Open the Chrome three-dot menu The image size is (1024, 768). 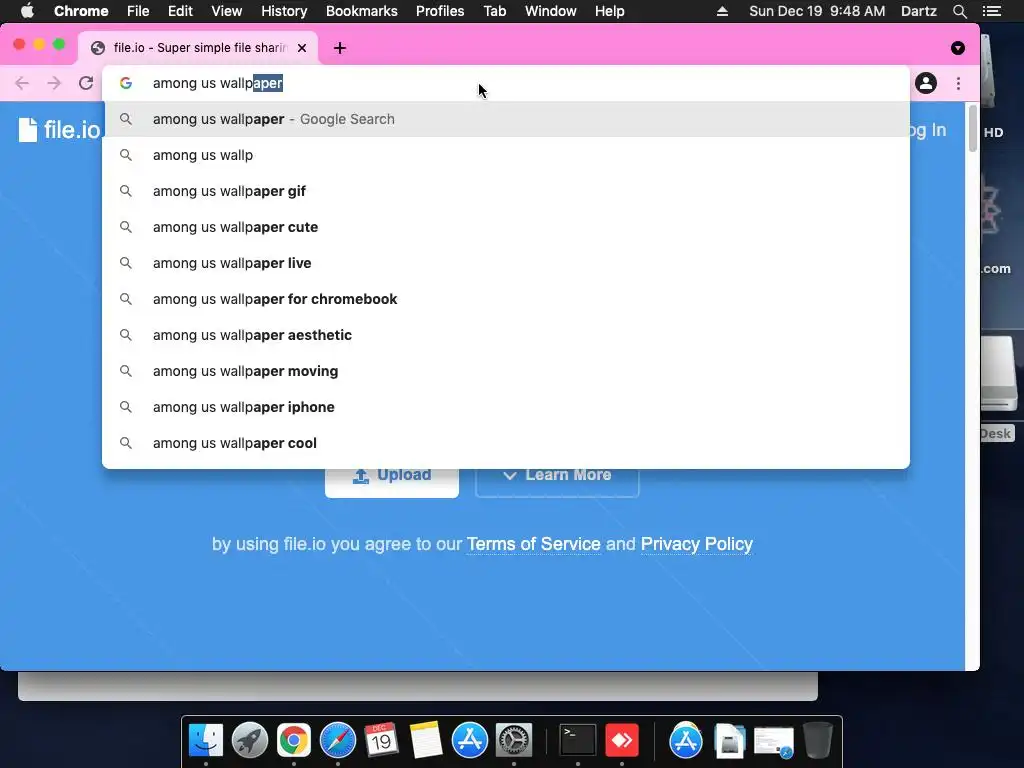(958, 83)
